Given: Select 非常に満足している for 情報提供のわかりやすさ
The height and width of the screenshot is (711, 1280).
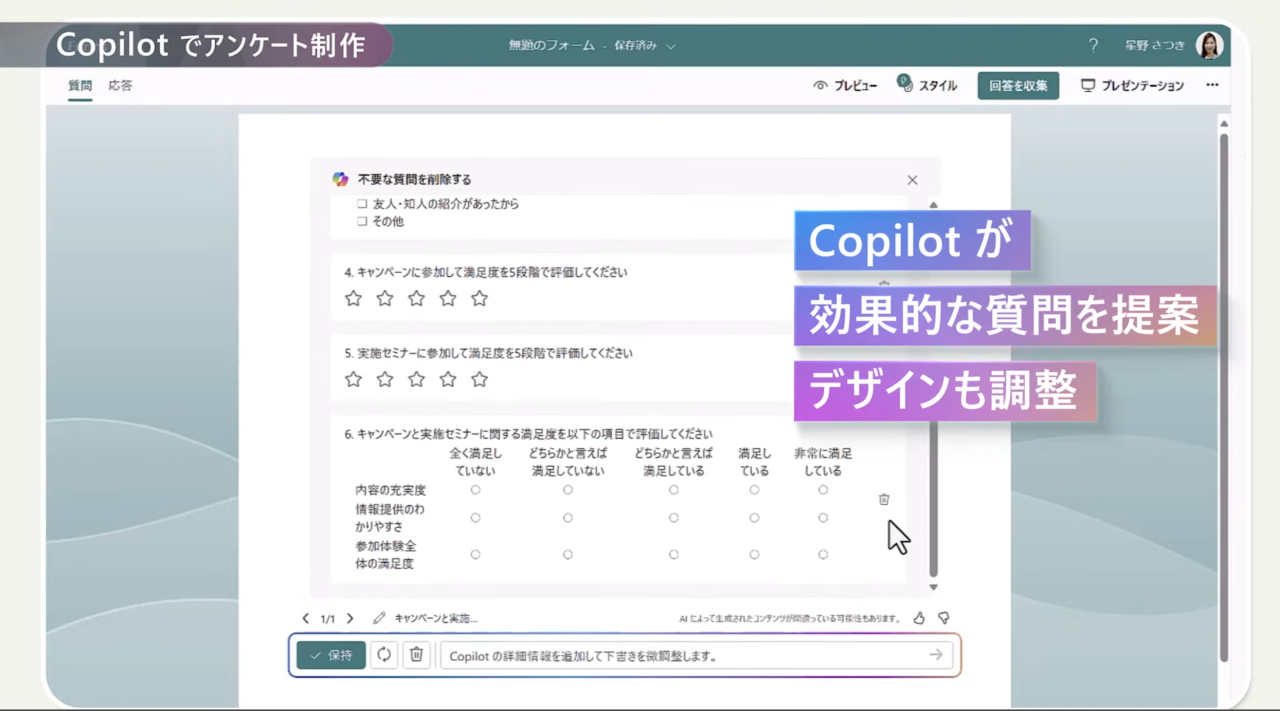Looking at the screenshot, I should pyautogui.click(x=823, y=518).
